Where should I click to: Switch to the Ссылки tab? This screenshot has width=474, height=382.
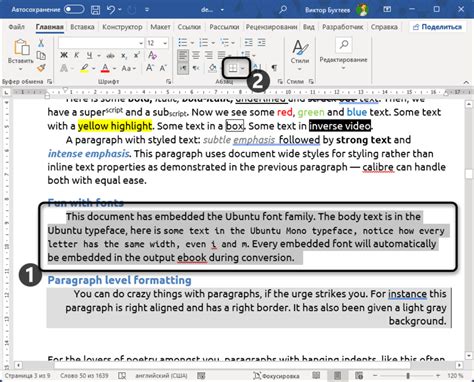(x=189, y=27)
